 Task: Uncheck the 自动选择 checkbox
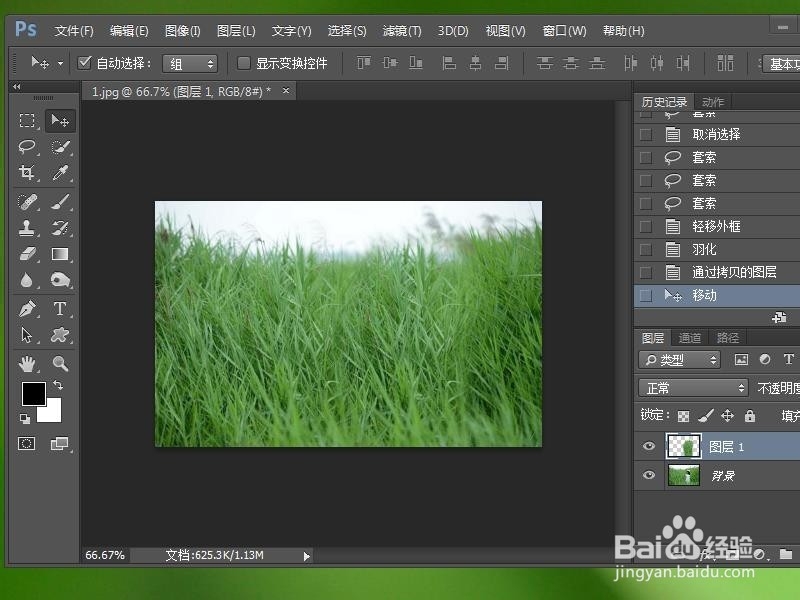pyautogui.click(x=84, y=63)
